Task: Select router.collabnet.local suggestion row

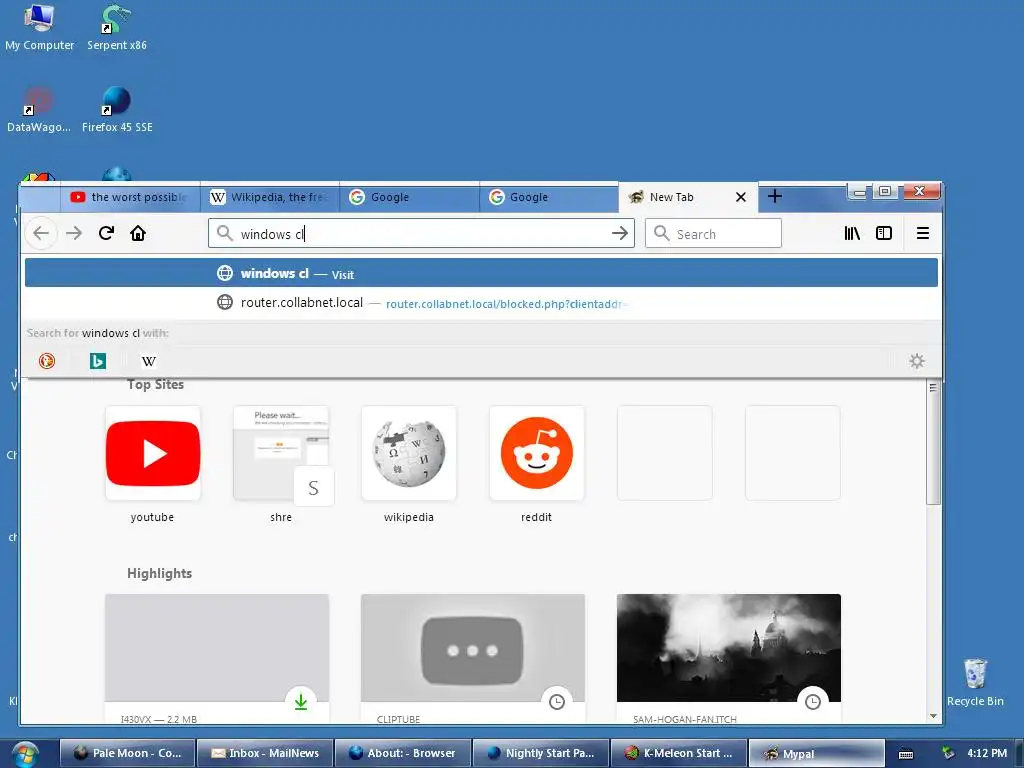Action: pyautogui.click(x=481, y=303)
